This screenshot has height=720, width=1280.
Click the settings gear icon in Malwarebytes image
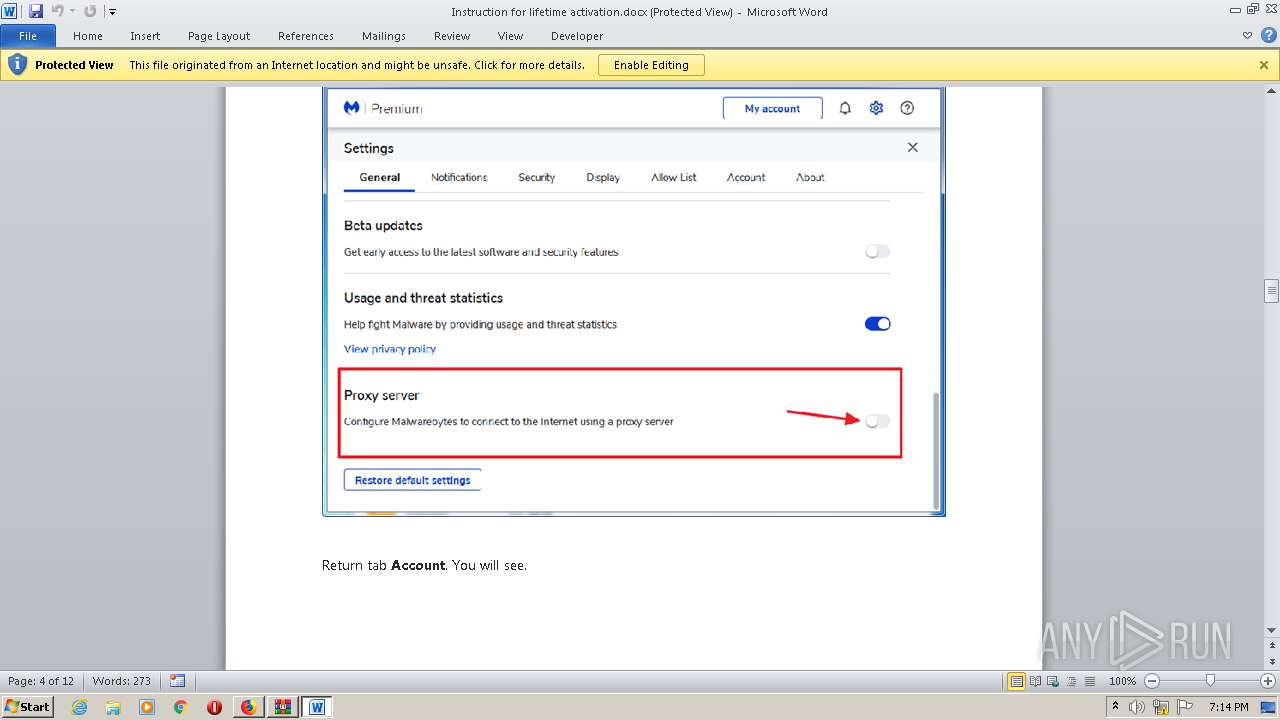coord(876,108)
